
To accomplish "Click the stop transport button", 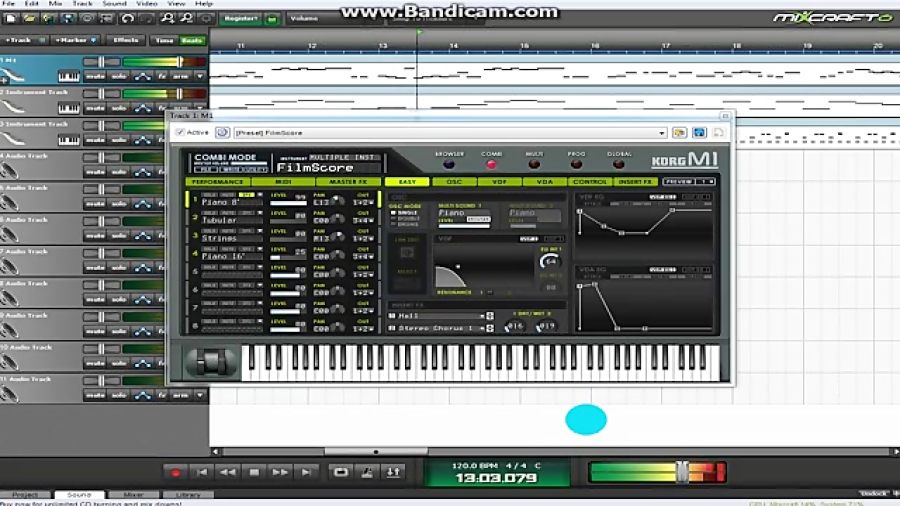I will [x=254, y=472].
